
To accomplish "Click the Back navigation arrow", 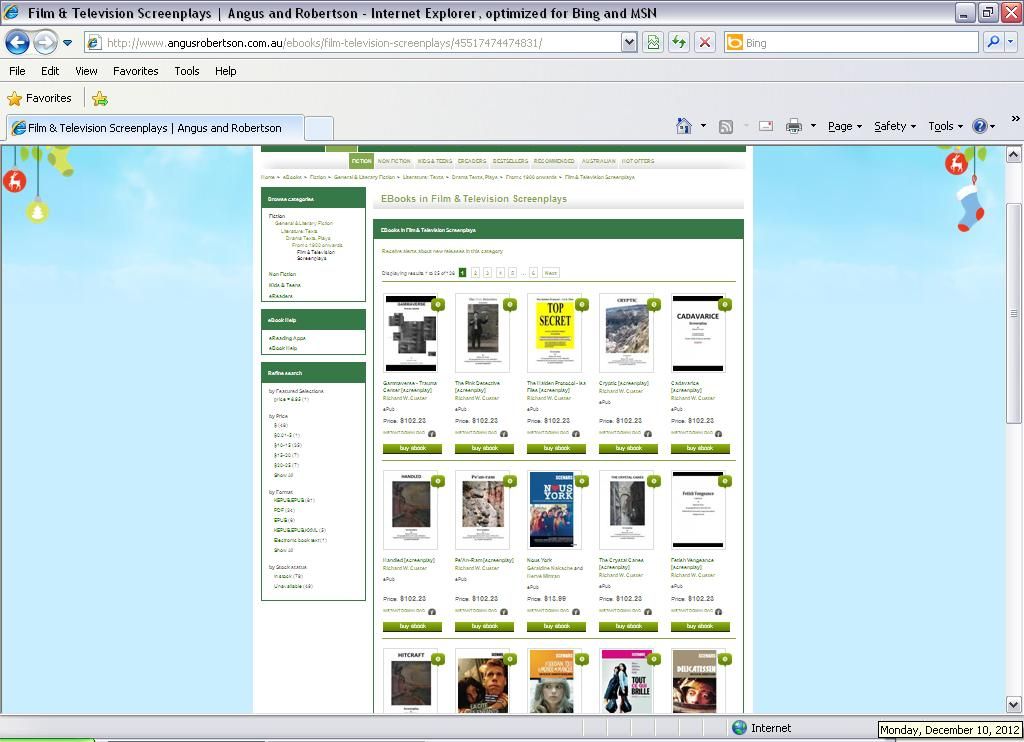I will point(18,43).
